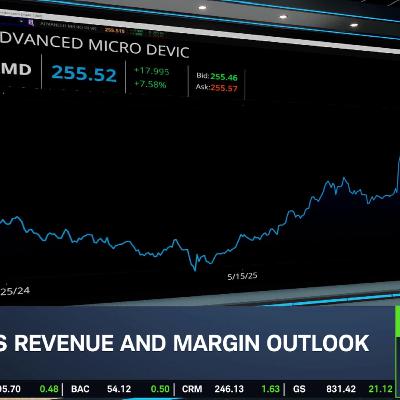The height and width of the screenshot is (400, 400).
Task: Click the CRM price 246.13
Action: [x=229, y=389]
